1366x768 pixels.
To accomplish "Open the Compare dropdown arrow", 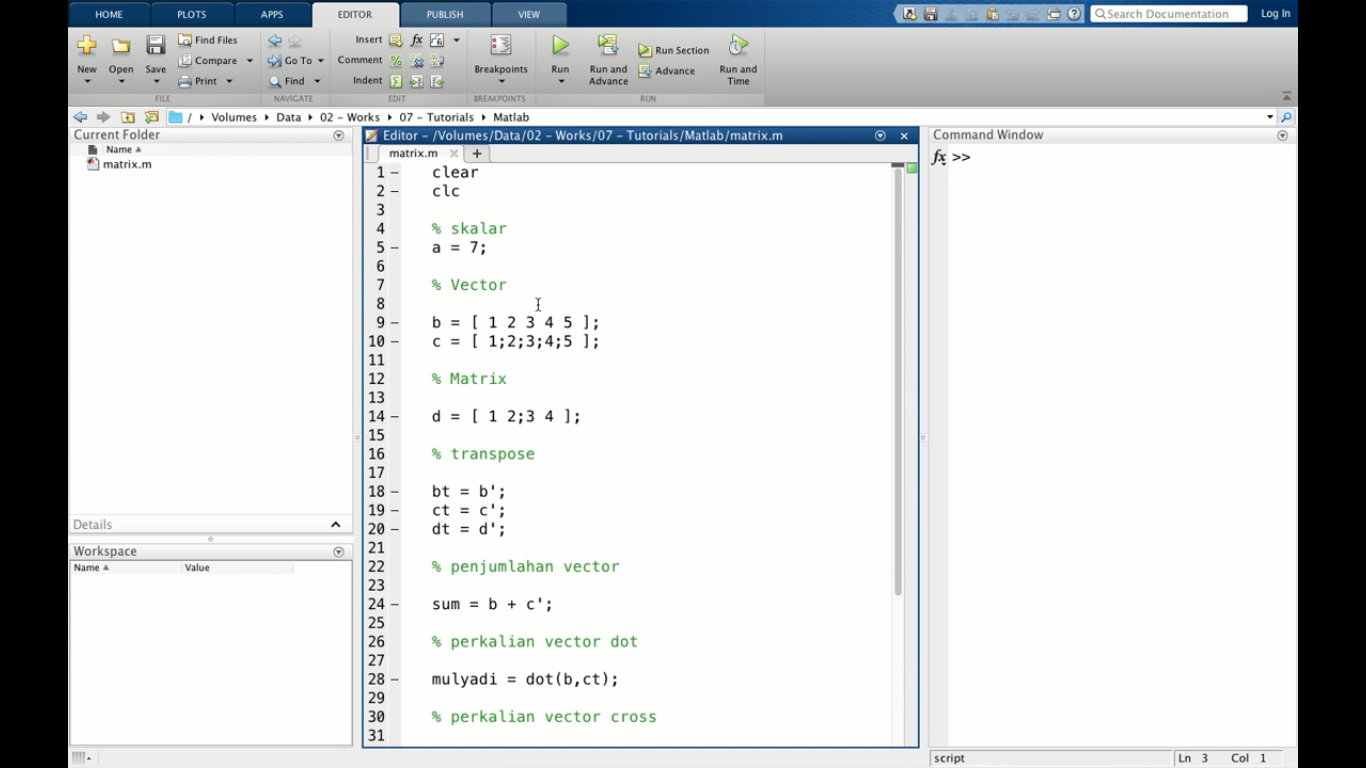I will pos(249,61).
